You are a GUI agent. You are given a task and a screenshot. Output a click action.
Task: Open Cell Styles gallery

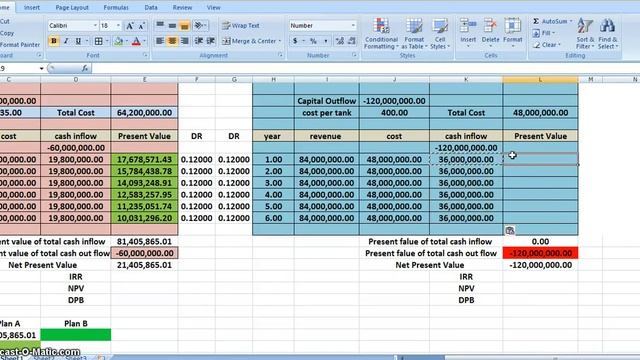click(x=440, y=34)
